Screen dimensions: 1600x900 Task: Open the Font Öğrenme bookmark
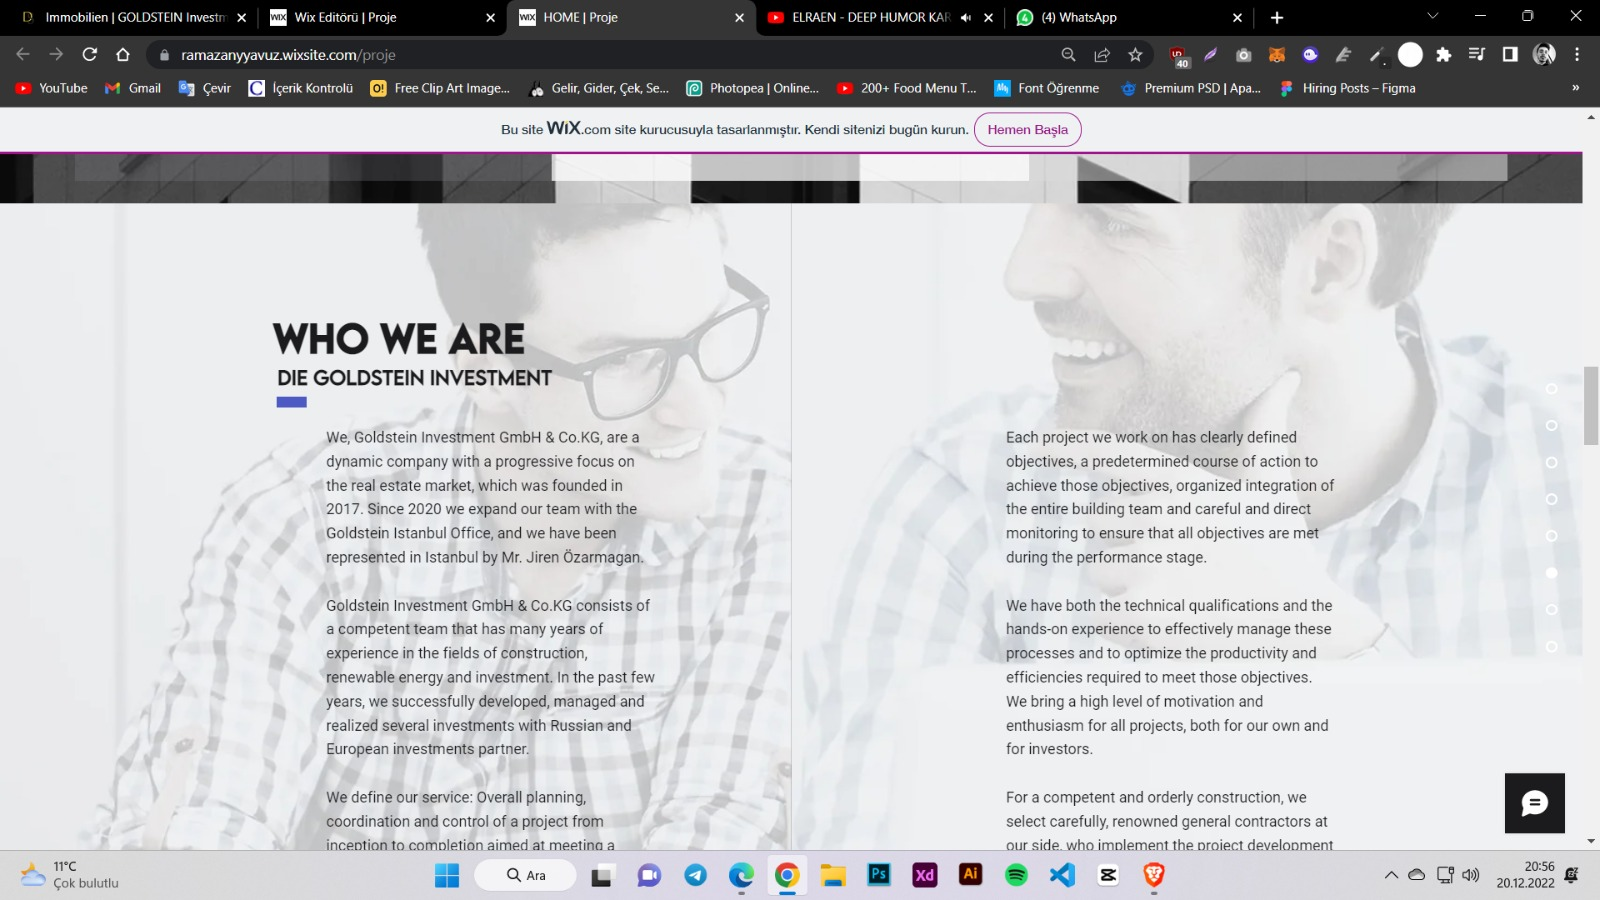(x=1046, y=88)
